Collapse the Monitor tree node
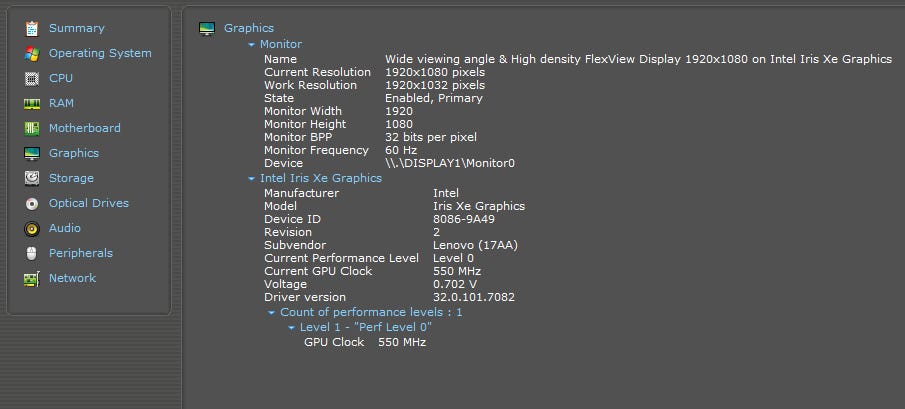 tap(251, 44)
